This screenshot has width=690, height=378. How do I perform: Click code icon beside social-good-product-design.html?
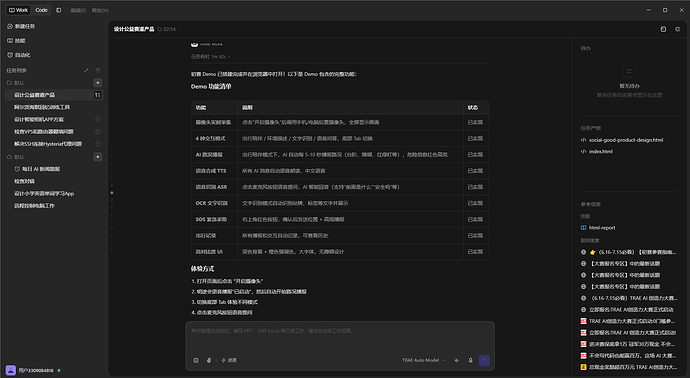584,140
